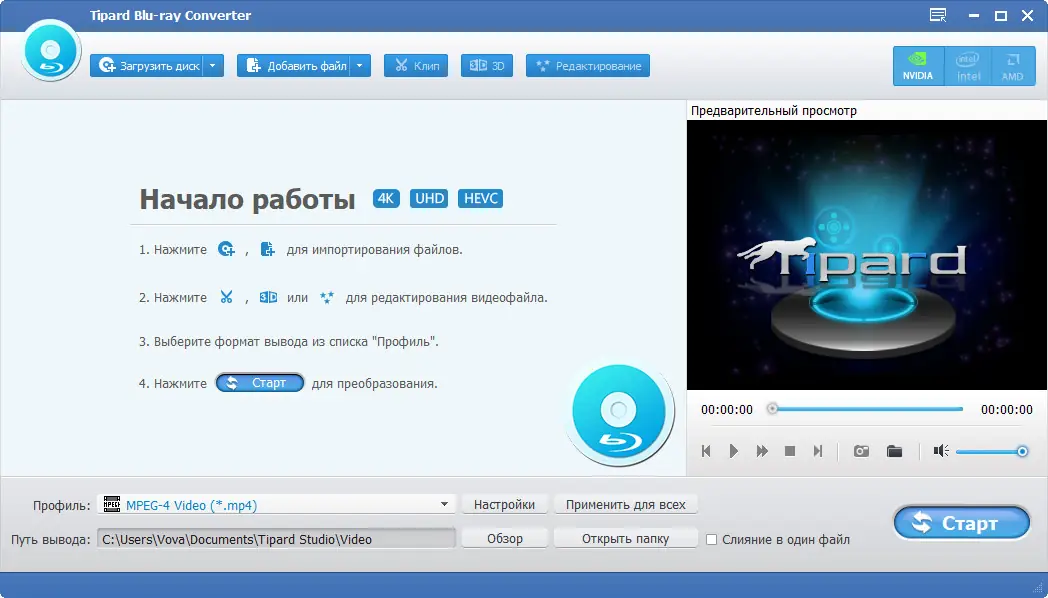Open the application system menu icon
Screen dimensions: 1048x598
[937, 15]
